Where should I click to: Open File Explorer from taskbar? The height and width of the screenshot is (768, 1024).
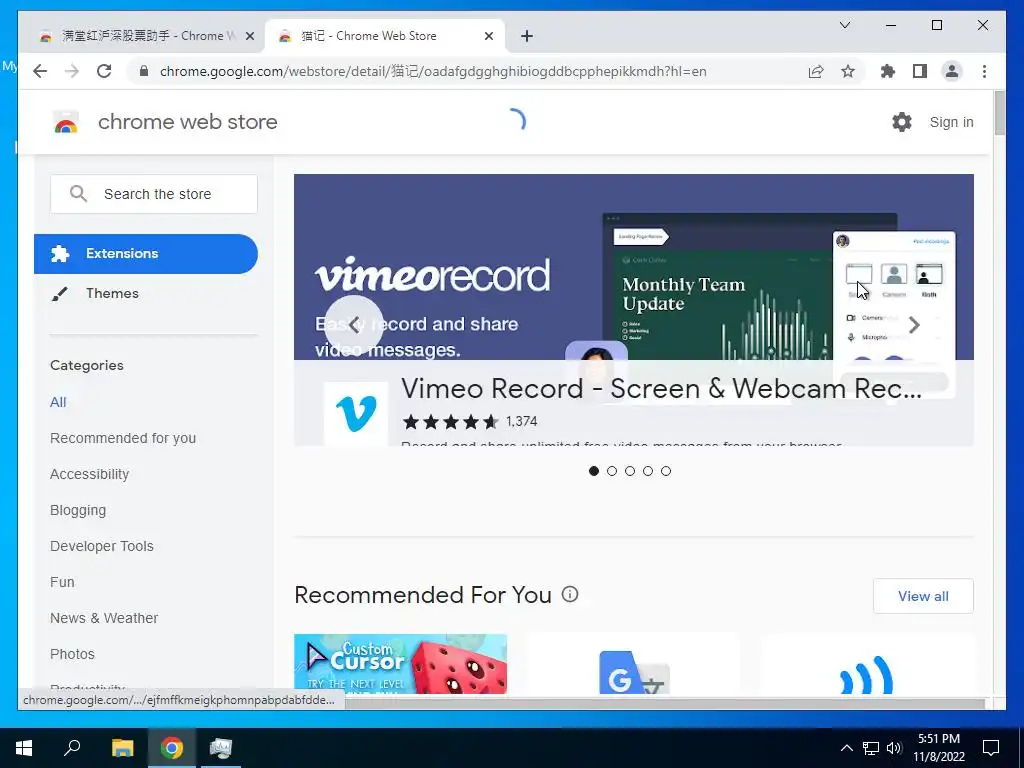(x=122, y=748)
